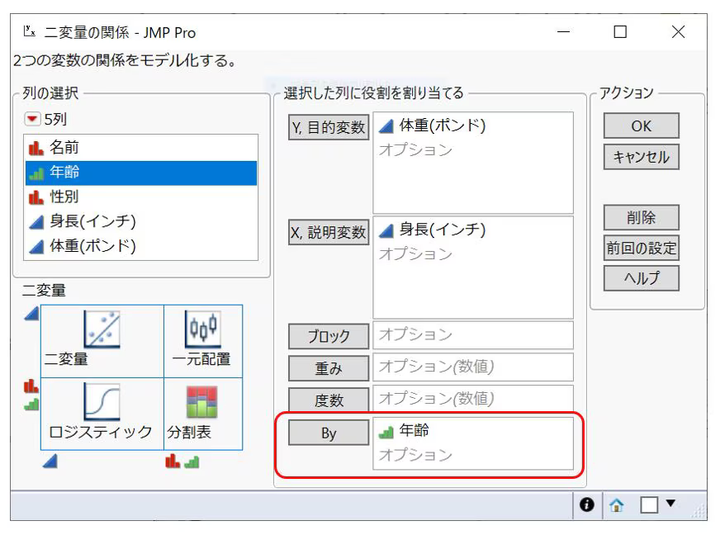Screen dimensions: 720x535
Task: Select the 名前 column in the list
Action: 141,148
